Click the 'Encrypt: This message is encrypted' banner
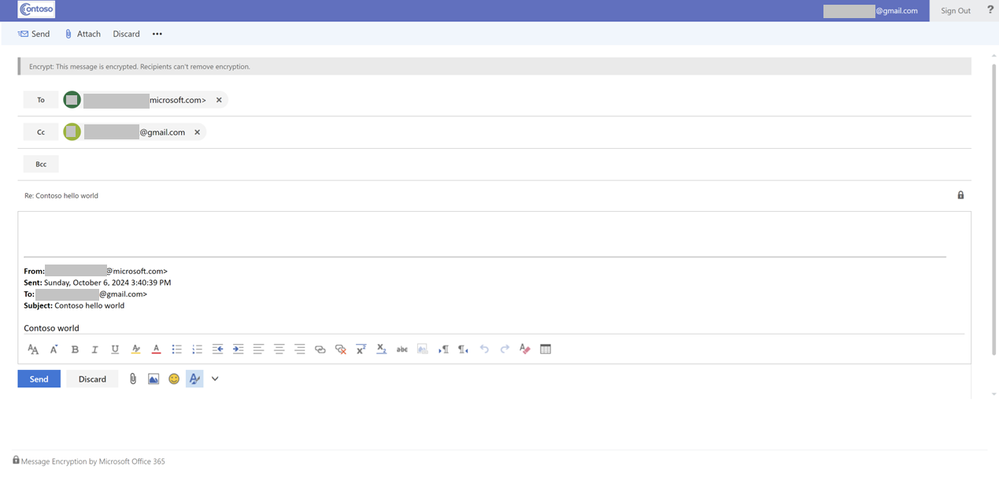The height and width of the screenshot is (481, 999). (x=494, y=66)
